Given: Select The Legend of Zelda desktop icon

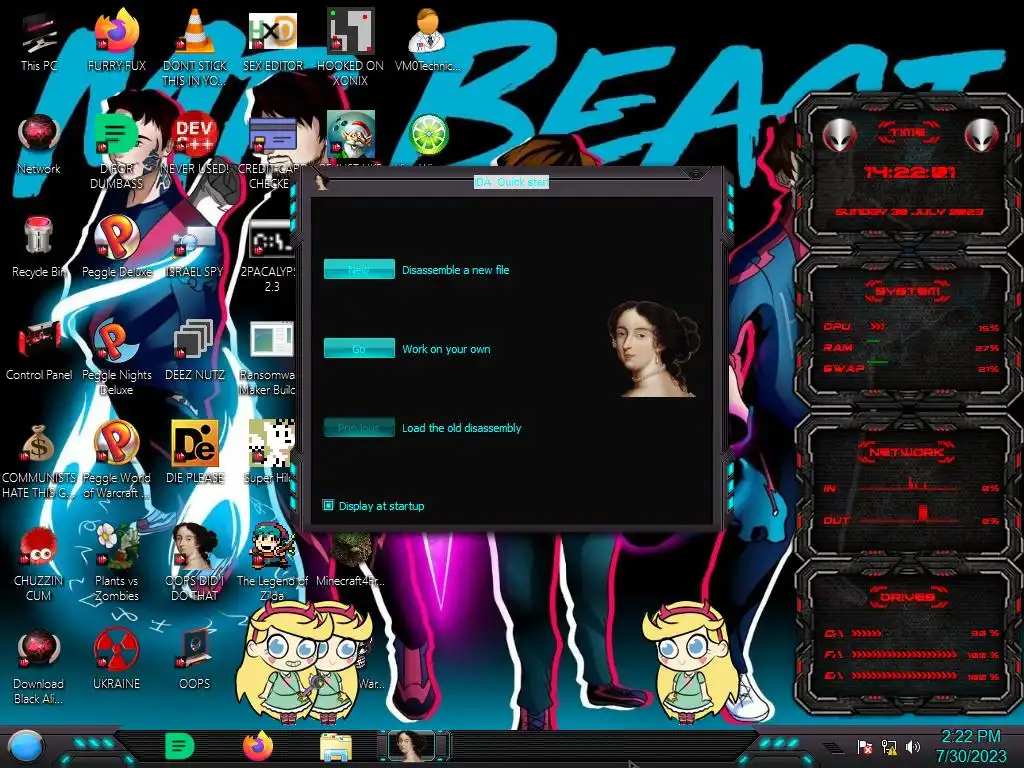Looking at the screenshot, I should coord(272,563).
